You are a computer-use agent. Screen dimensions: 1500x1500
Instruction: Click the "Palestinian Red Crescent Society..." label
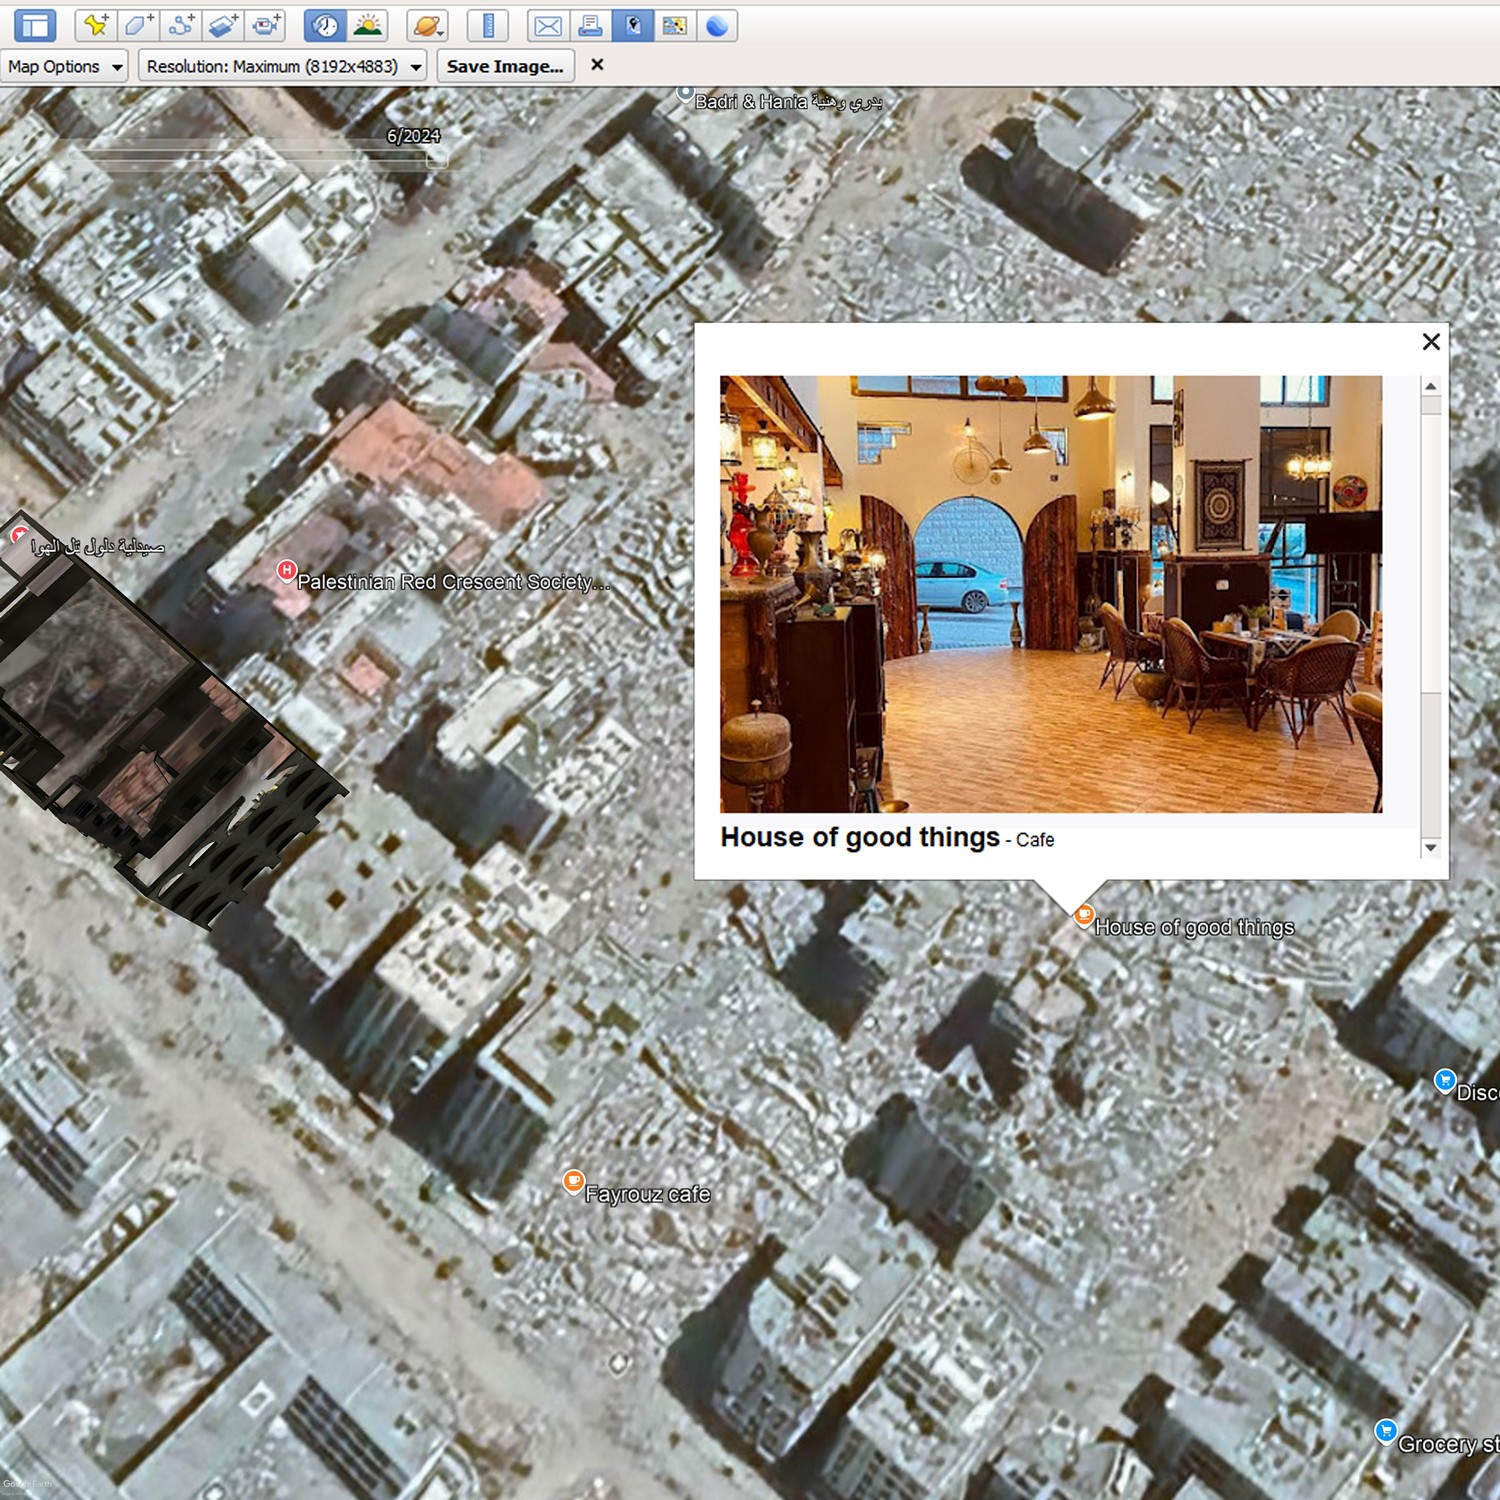pyautogui.click(x=454, y=582)
